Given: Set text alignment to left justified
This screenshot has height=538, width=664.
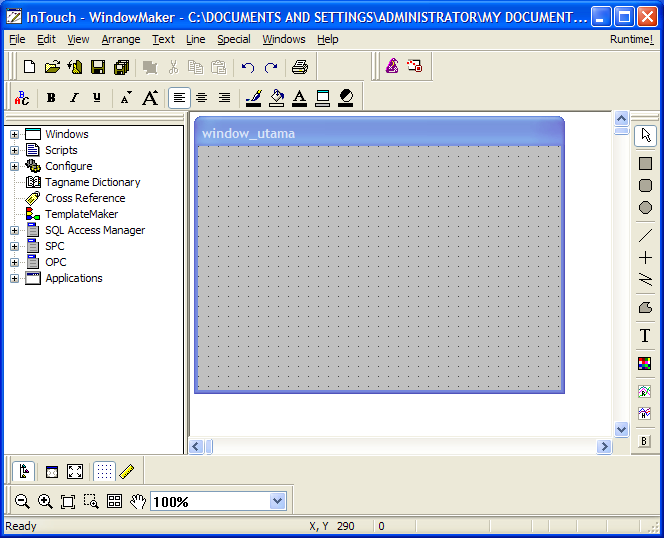Looking at the screenshot, I should pos(179,98).
